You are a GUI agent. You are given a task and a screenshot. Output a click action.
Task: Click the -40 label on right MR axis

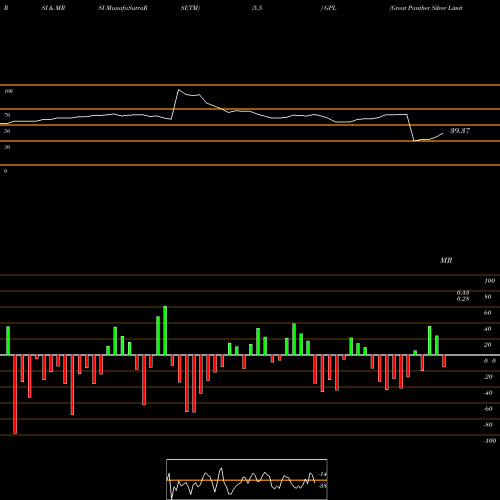click(x=488, y=393)
